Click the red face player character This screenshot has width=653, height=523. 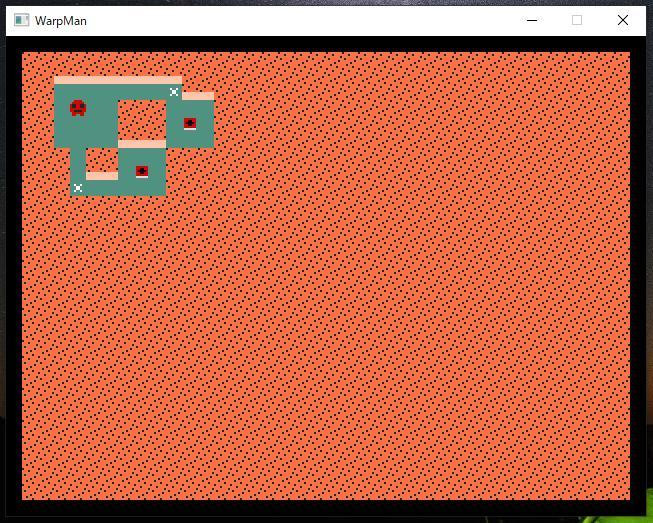coord(78,108)
